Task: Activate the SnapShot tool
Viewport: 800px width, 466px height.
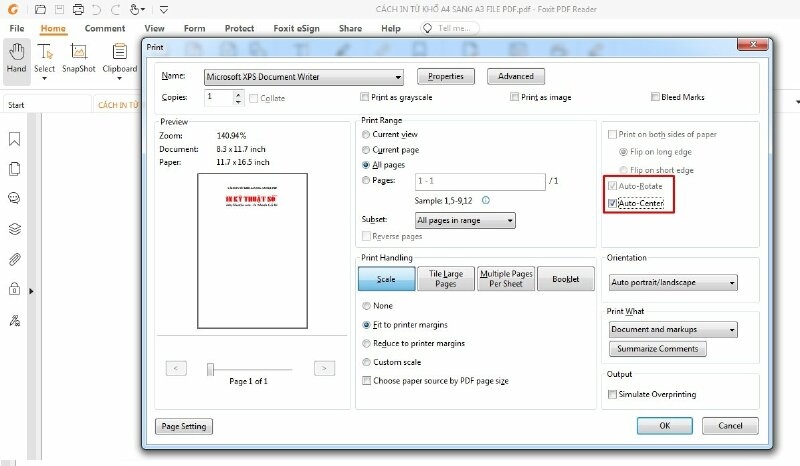Action: coord(79,58)
